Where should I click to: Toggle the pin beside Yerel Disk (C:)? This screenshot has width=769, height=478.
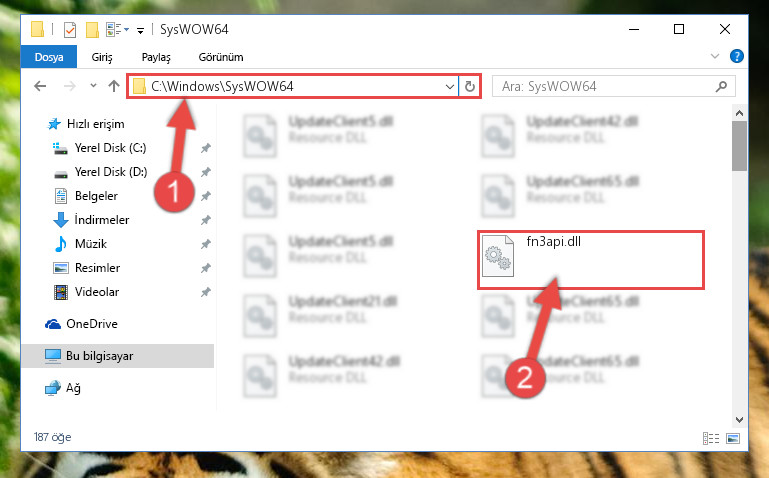point(205,148)
